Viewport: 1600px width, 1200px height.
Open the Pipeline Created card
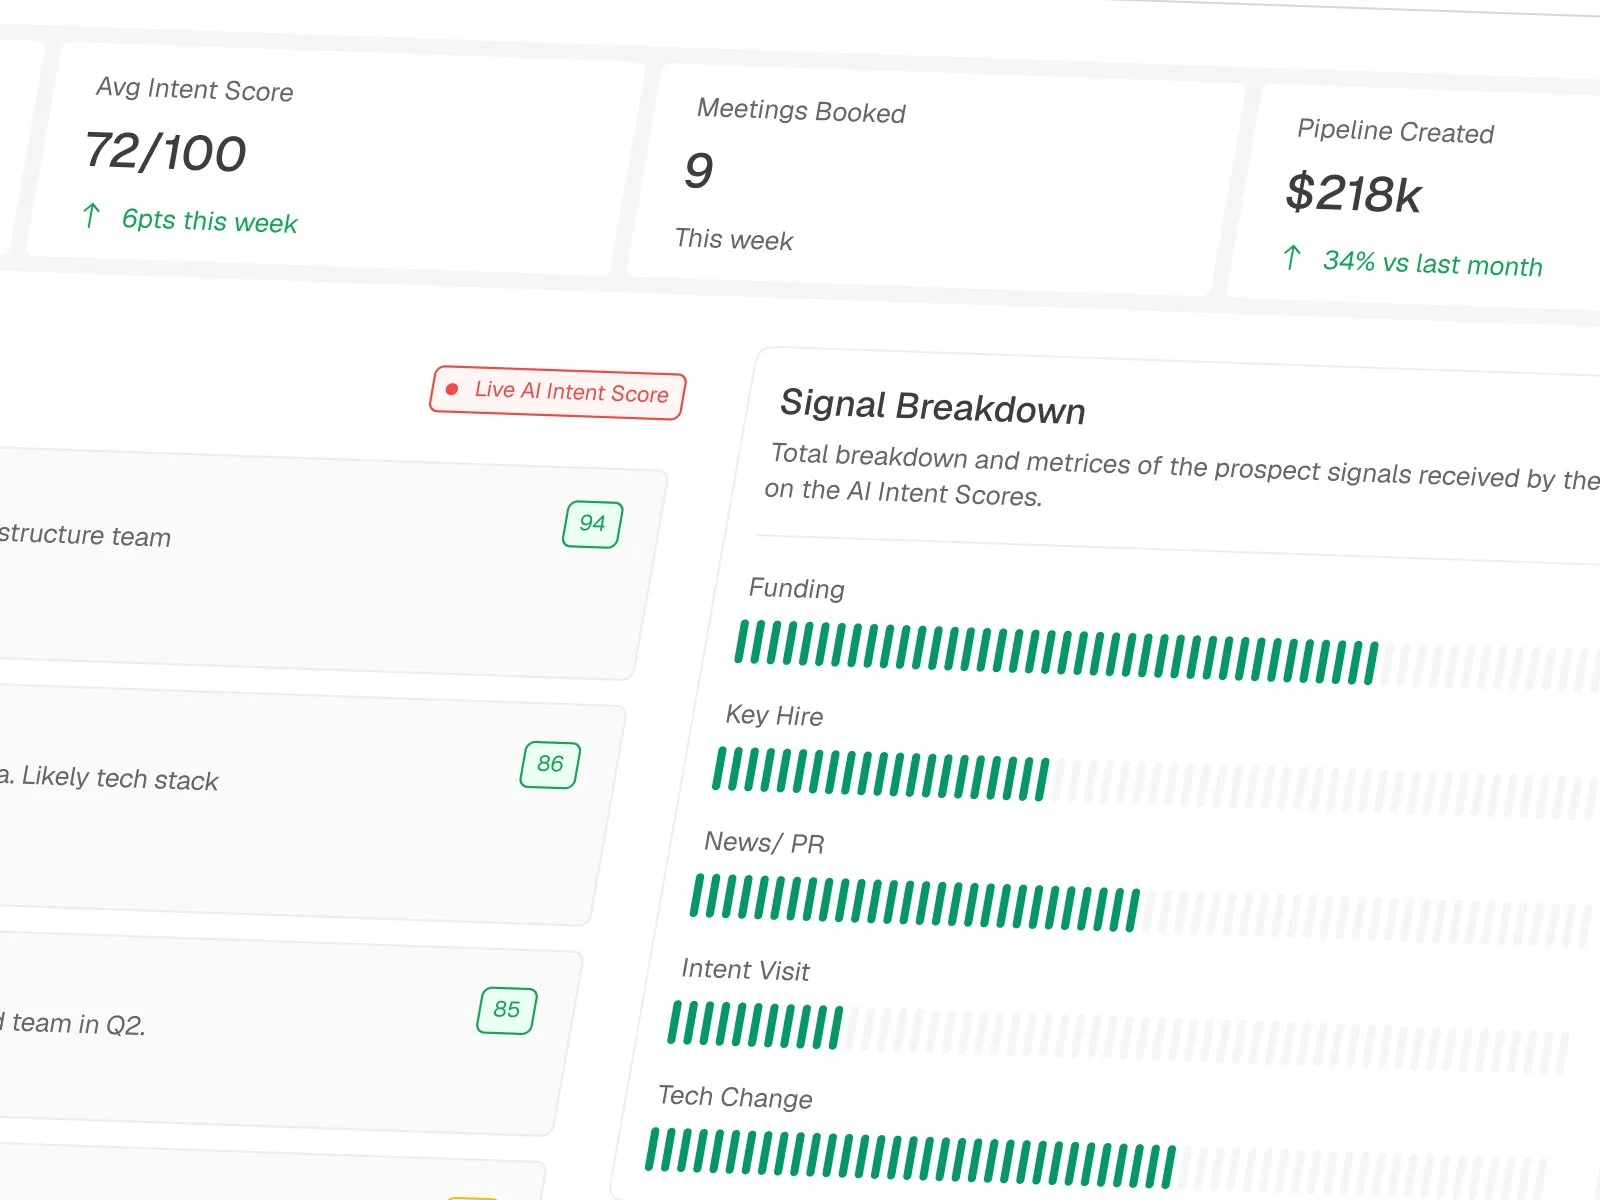[1414, 200]
